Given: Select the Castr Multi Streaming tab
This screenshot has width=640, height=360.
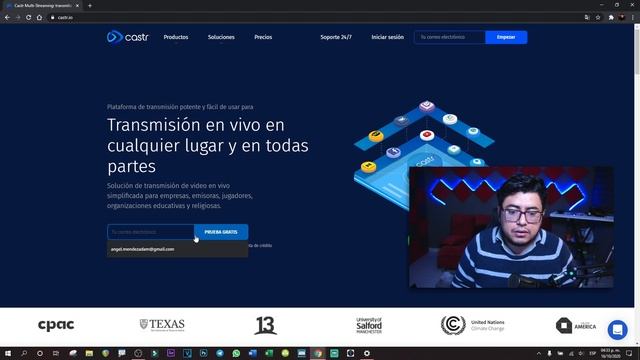Looking at the screenshot, I should click(41, 6).
